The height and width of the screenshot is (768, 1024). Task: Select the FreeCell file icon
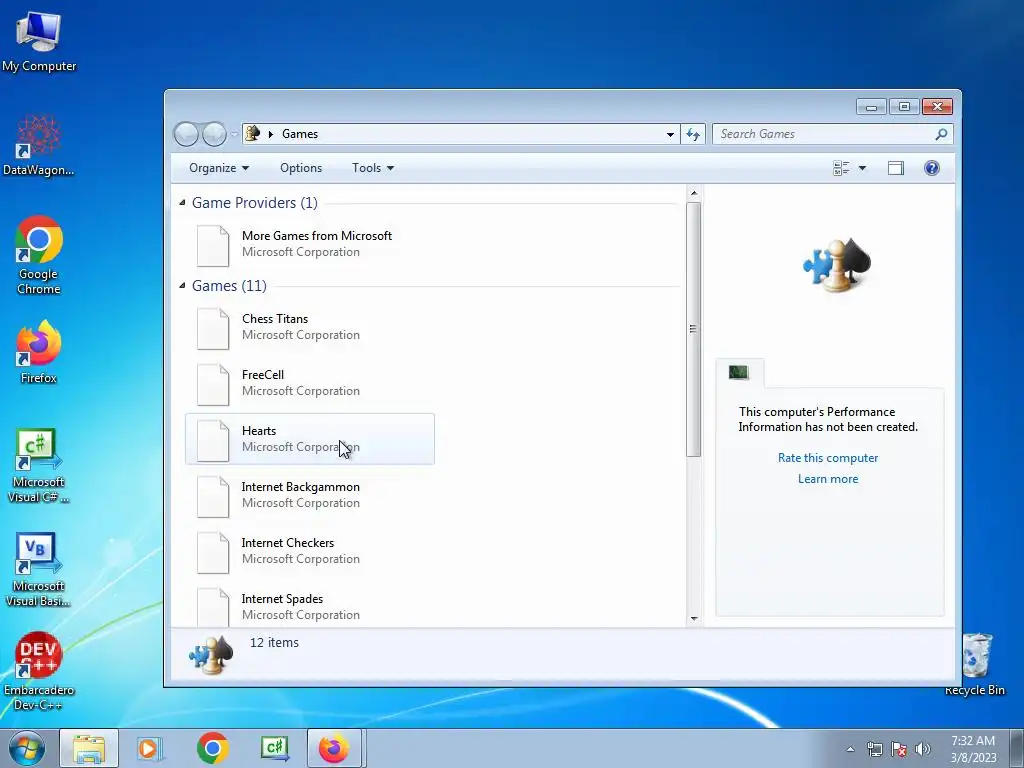point(213,385)
